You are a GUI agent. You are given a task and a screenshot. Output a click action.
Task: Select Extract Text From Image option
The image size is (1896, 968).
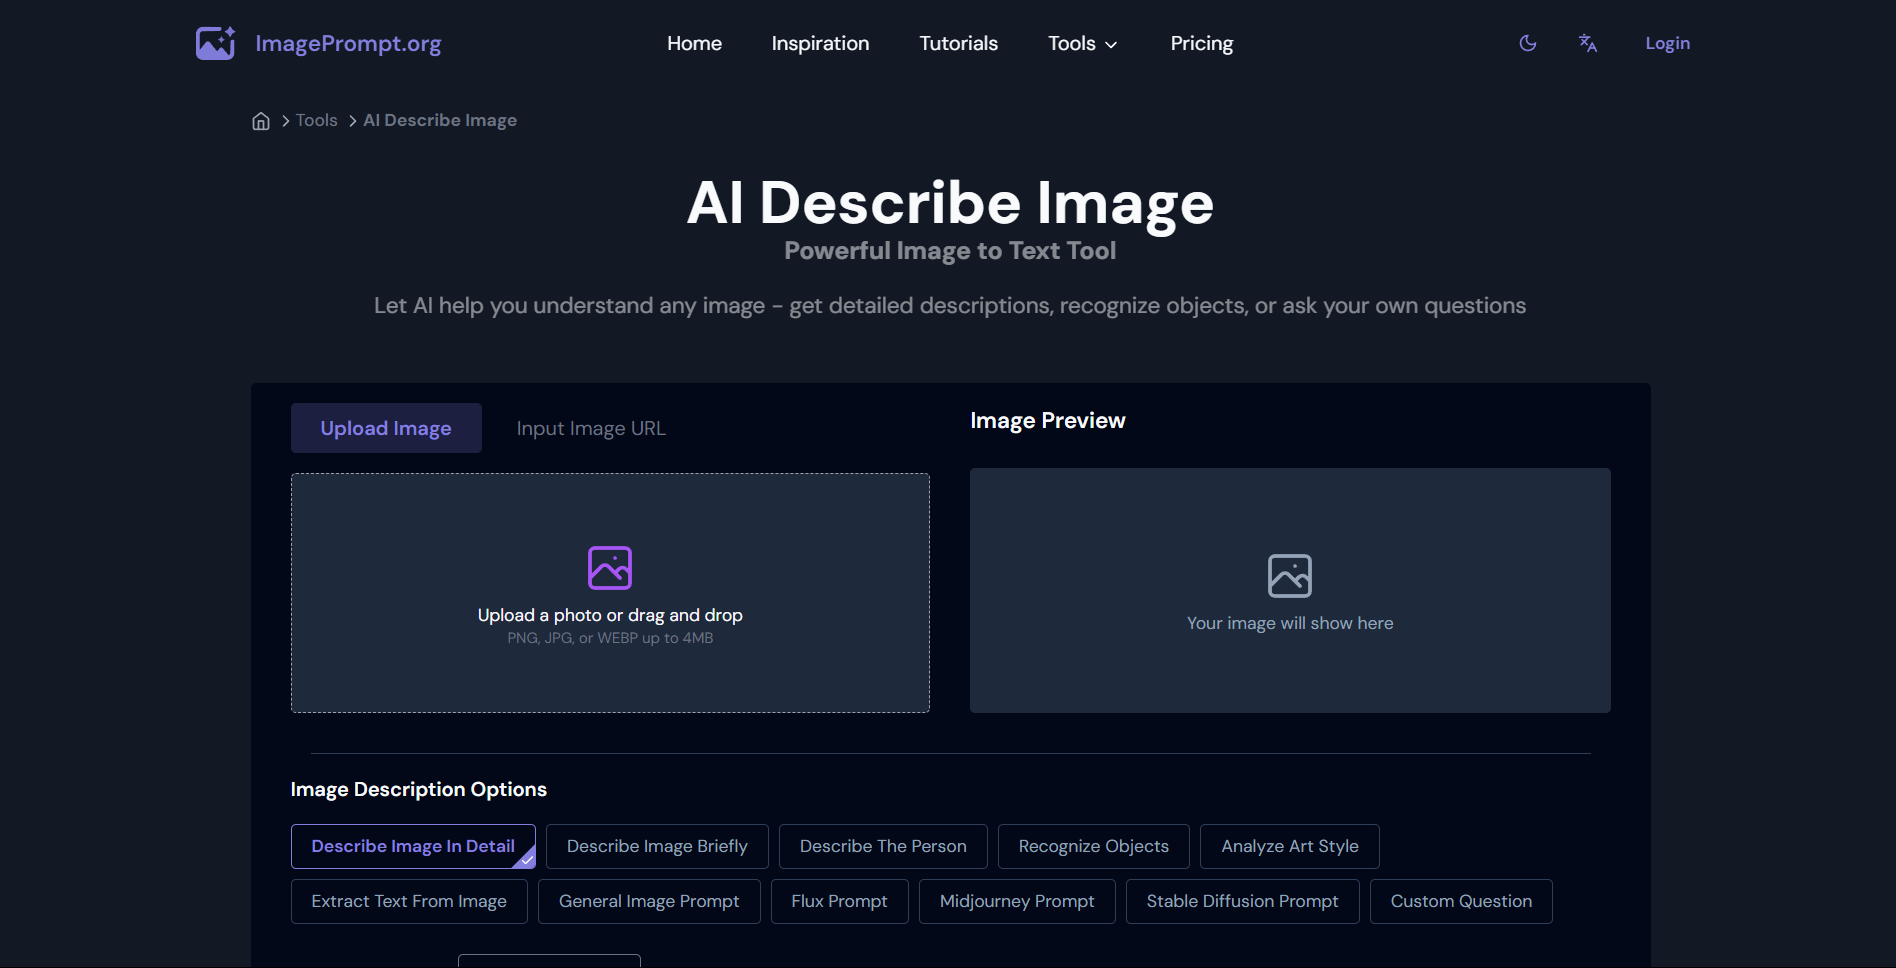(x=408, y=901)
